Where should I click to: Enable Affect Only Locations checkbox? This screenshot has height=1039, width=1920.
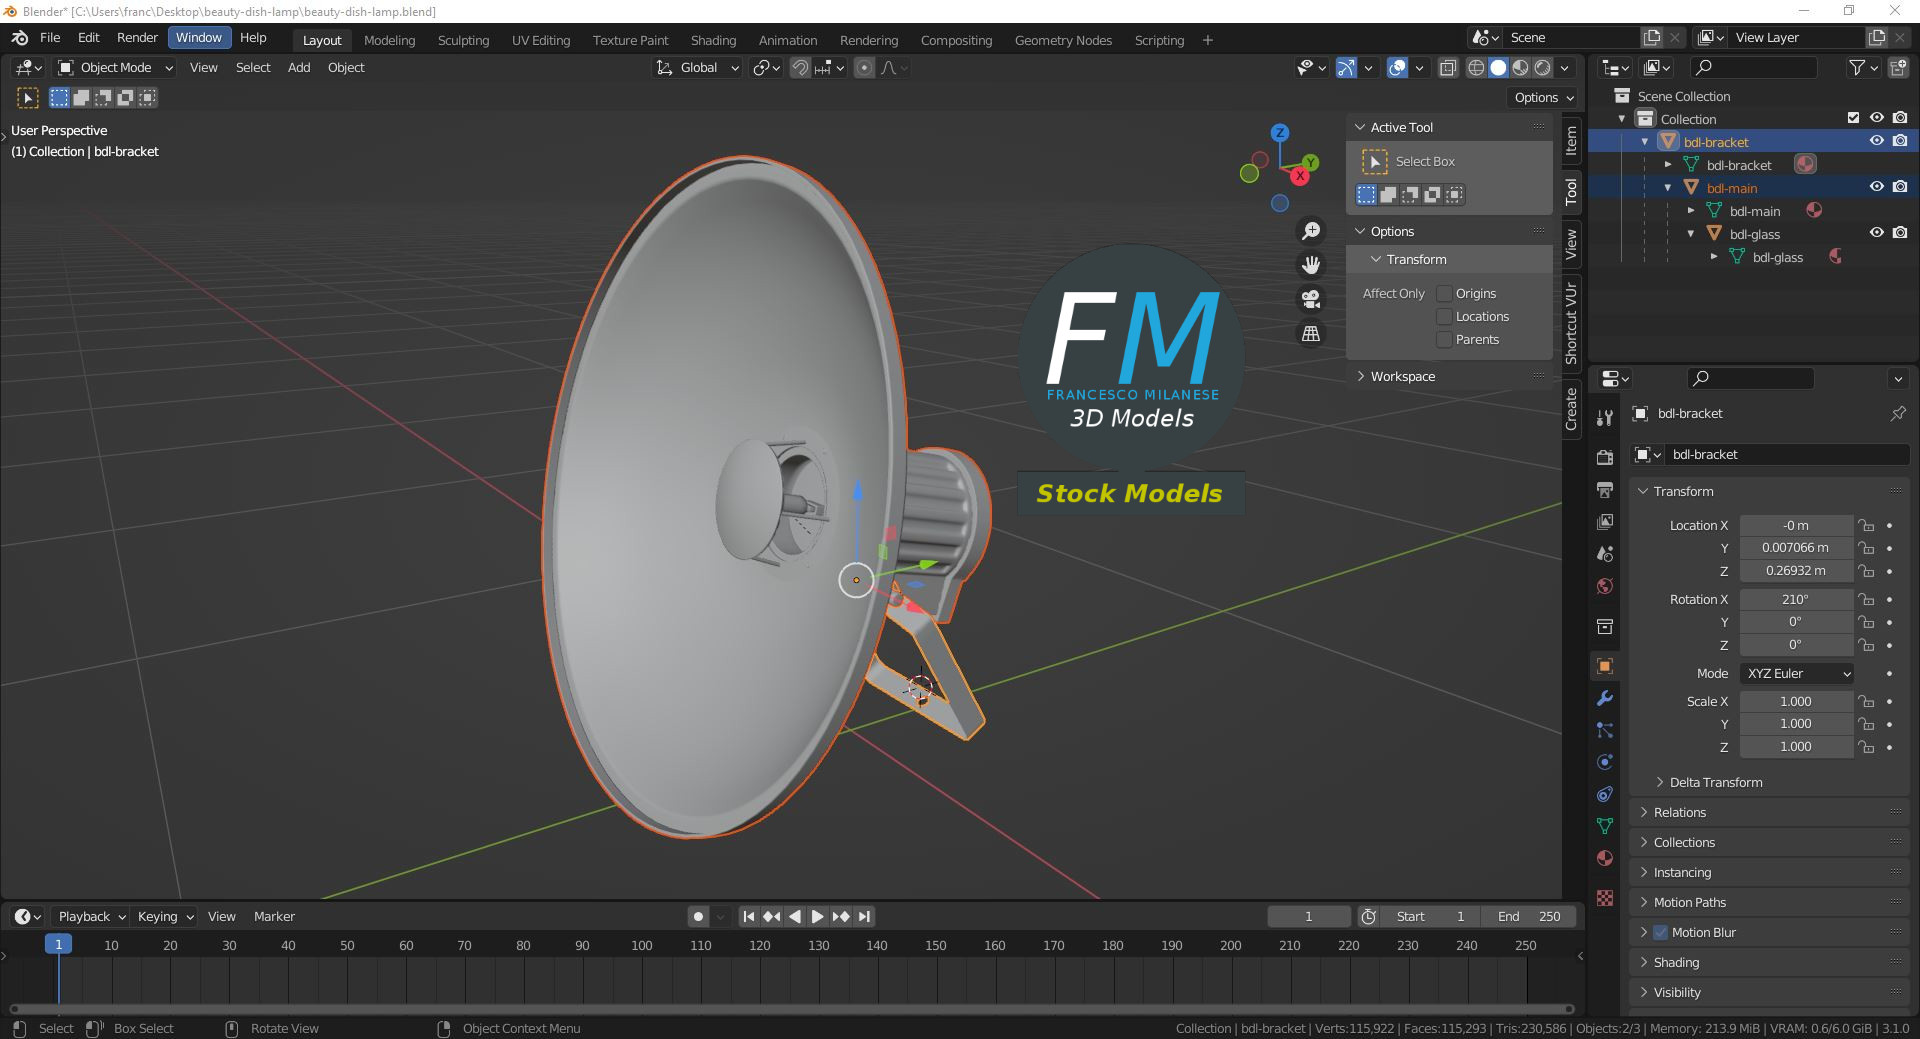click(1444, 317)
